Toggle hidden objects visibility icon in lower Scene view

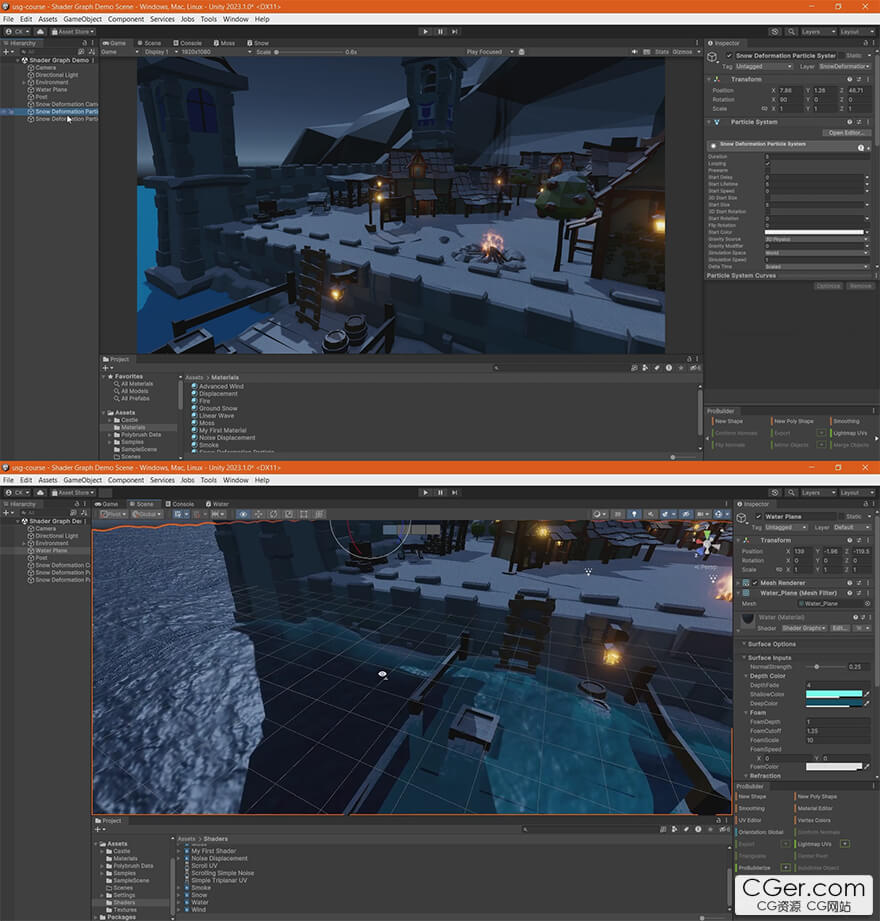click(686, 514)
